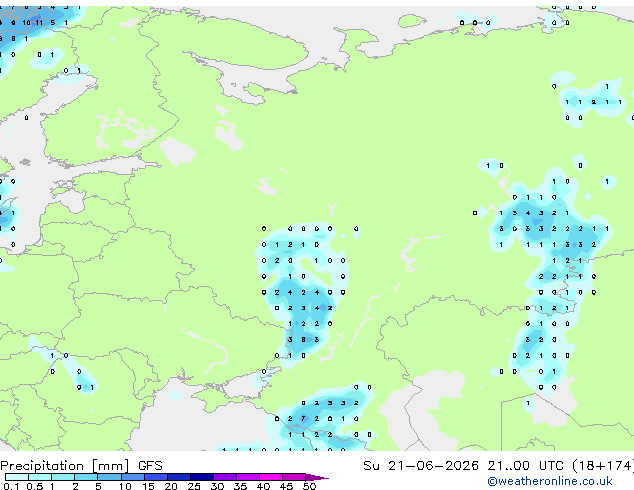Click the '0.1' legend scale label
This screenshot has height=490, width=634.
point(11,486)
